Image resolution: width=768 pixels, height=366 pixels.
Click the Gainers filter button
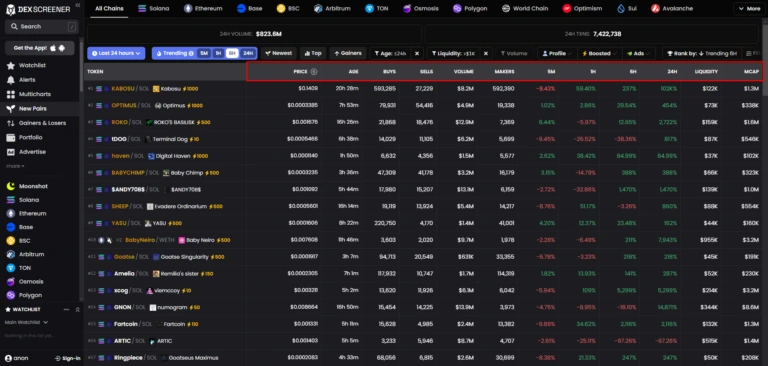click(x=348, y=53)
